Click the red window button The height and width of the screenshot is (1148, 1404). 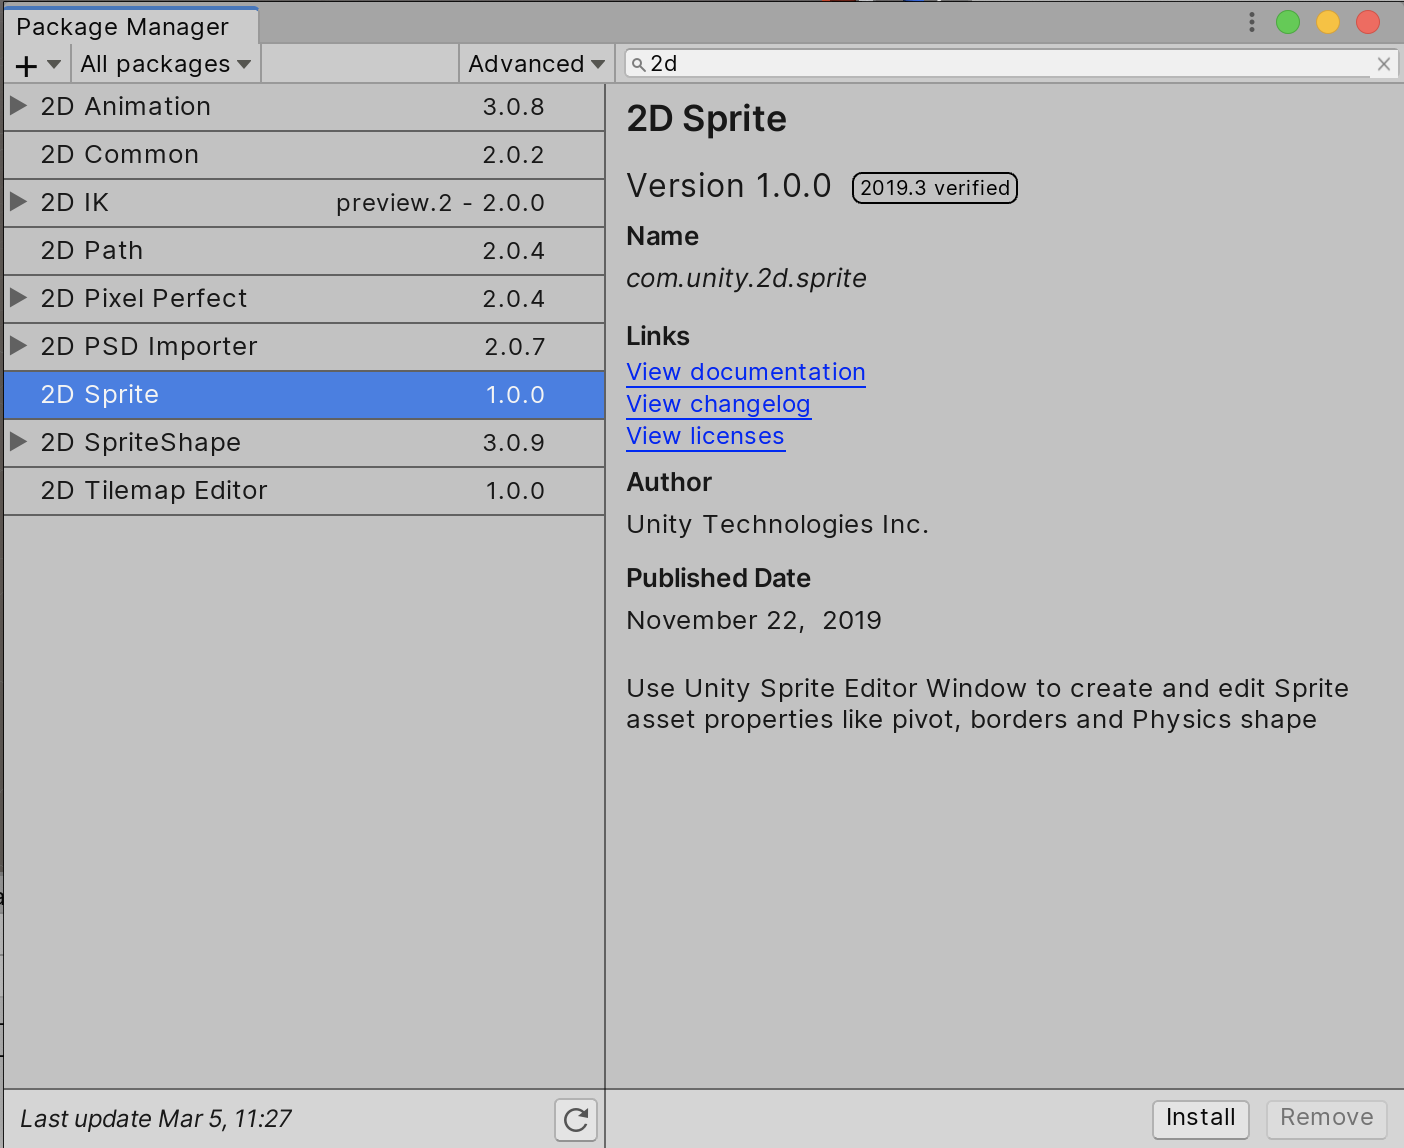pos(1368,22)
